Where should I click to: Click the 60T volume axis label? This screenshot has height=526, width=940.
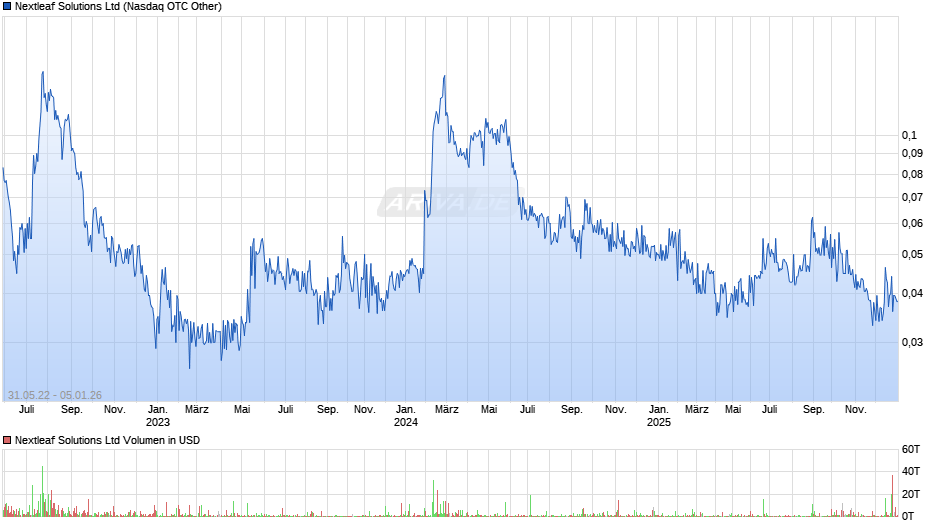[x=911, y=450]
